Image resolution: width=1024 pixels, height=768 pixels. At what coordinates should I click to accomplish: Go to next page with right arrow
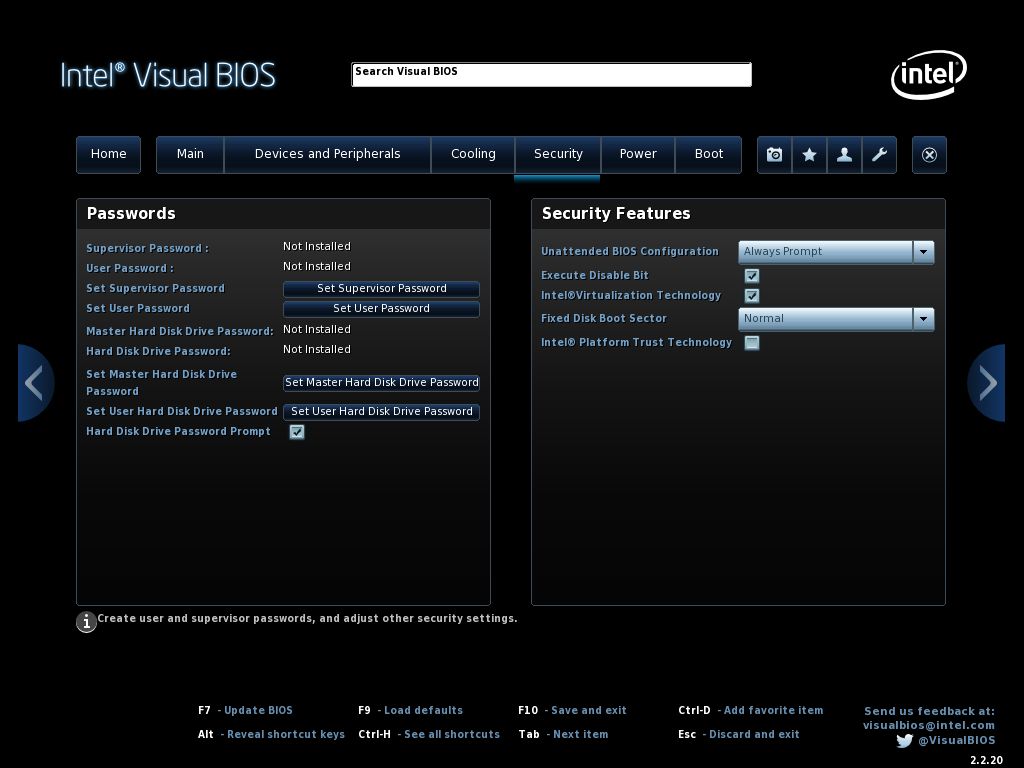986,383
